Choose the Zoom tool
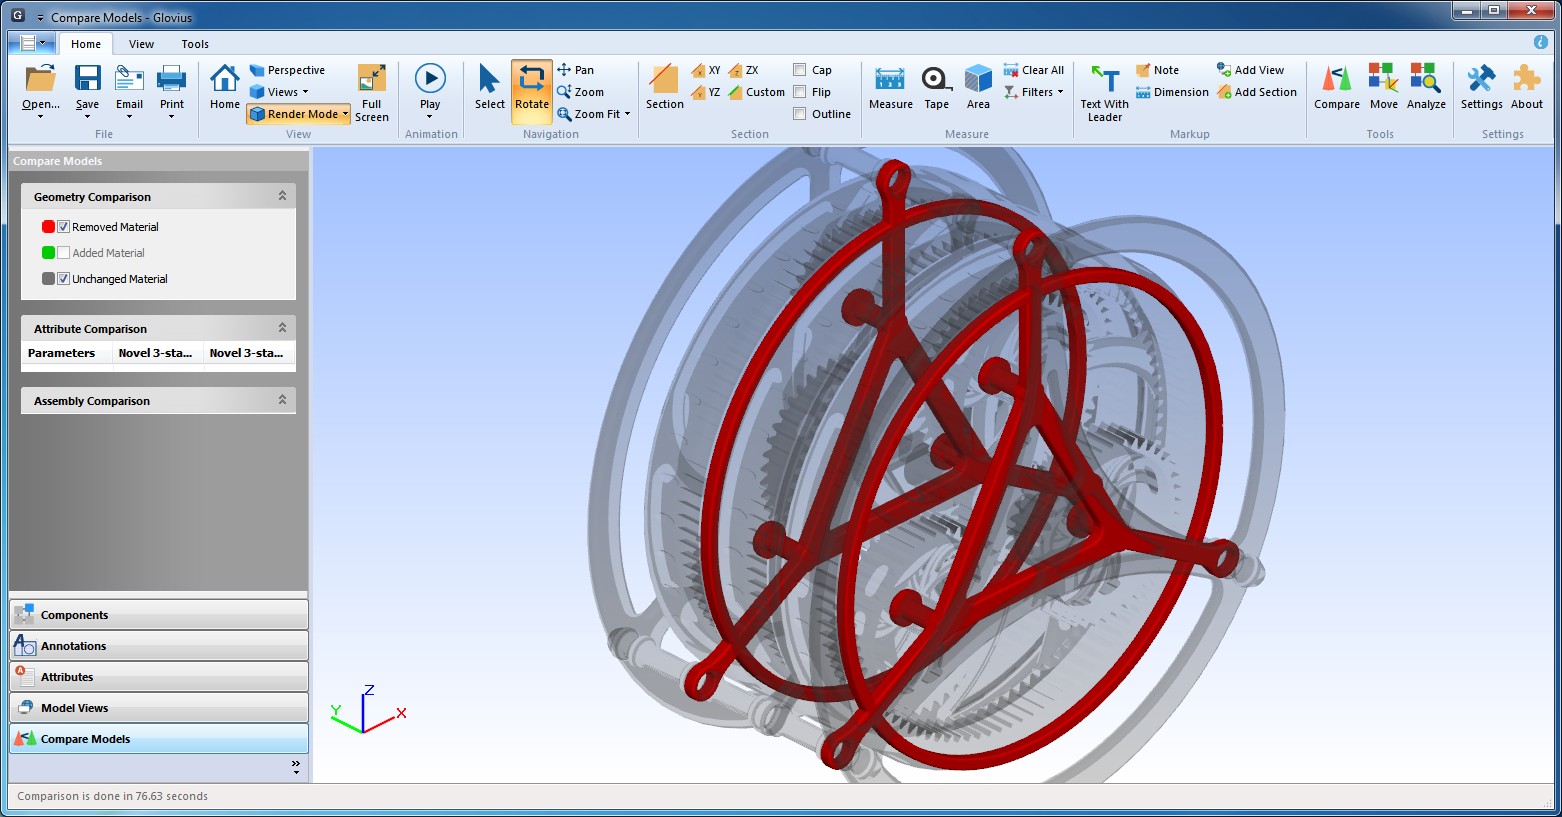Viewport: 1562px width, 817px height. 581,92
